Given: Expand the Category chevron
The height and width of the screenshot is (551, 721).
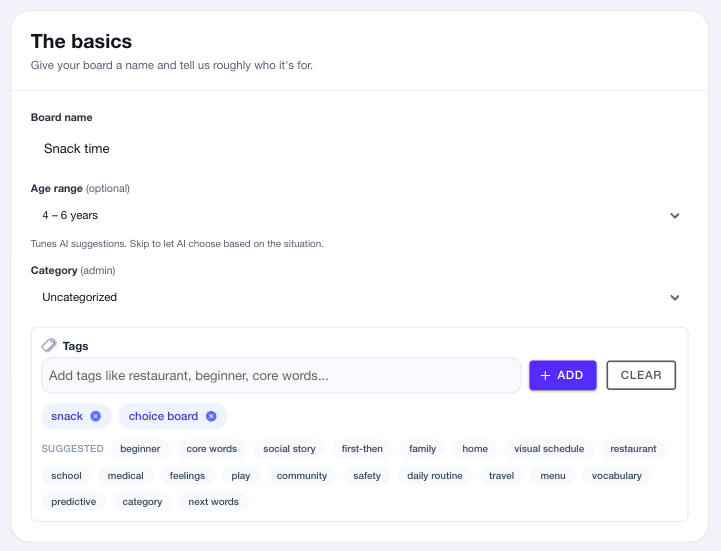Looking at the screenshot, I should 675,297.
